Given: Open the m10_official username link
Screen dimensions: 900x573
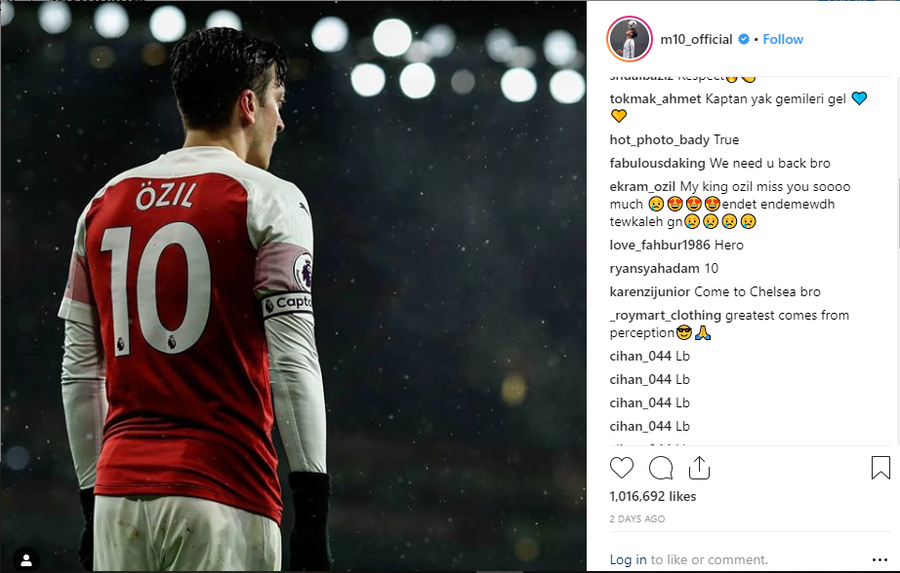Looking at the screenshot, I should click(697, 39).
